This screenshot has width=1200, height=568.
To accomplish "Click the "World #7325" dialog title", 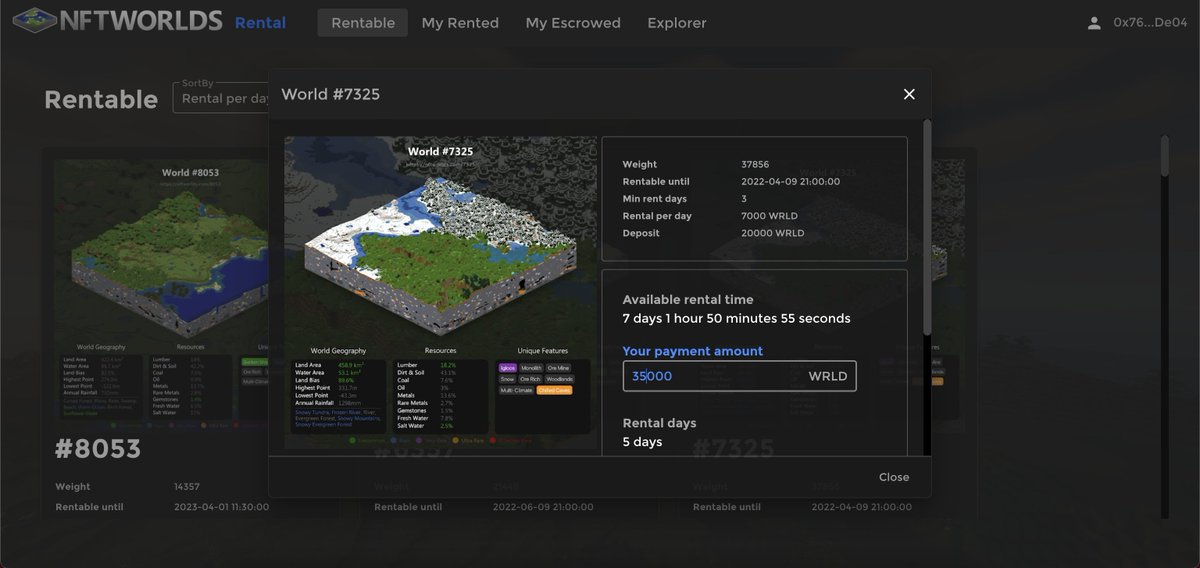I will [331, 94].
